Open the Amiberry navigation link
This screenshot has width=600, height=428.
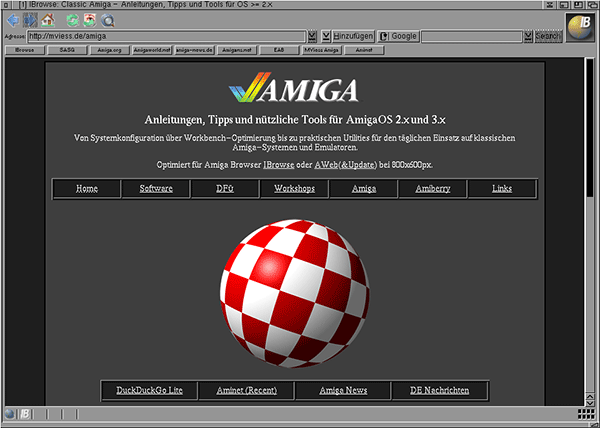tap(433, 189)
